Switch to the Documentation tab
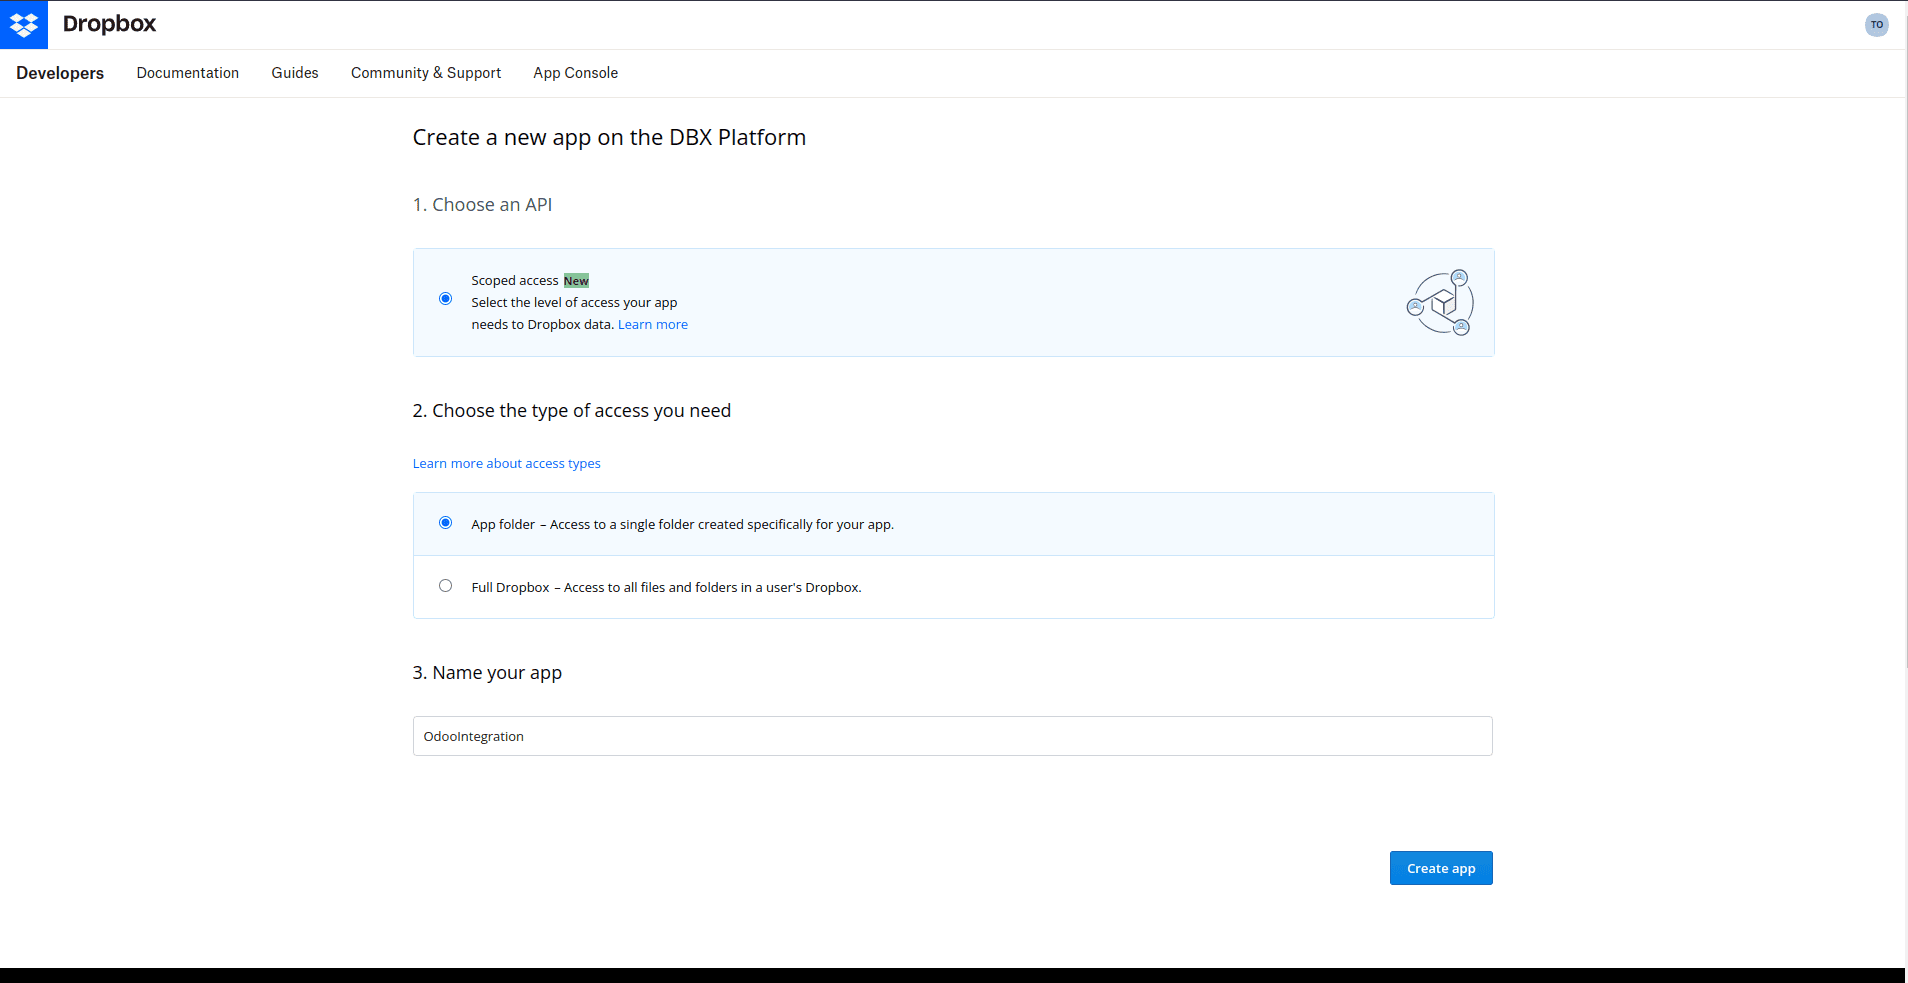 (x=188, y=72)
